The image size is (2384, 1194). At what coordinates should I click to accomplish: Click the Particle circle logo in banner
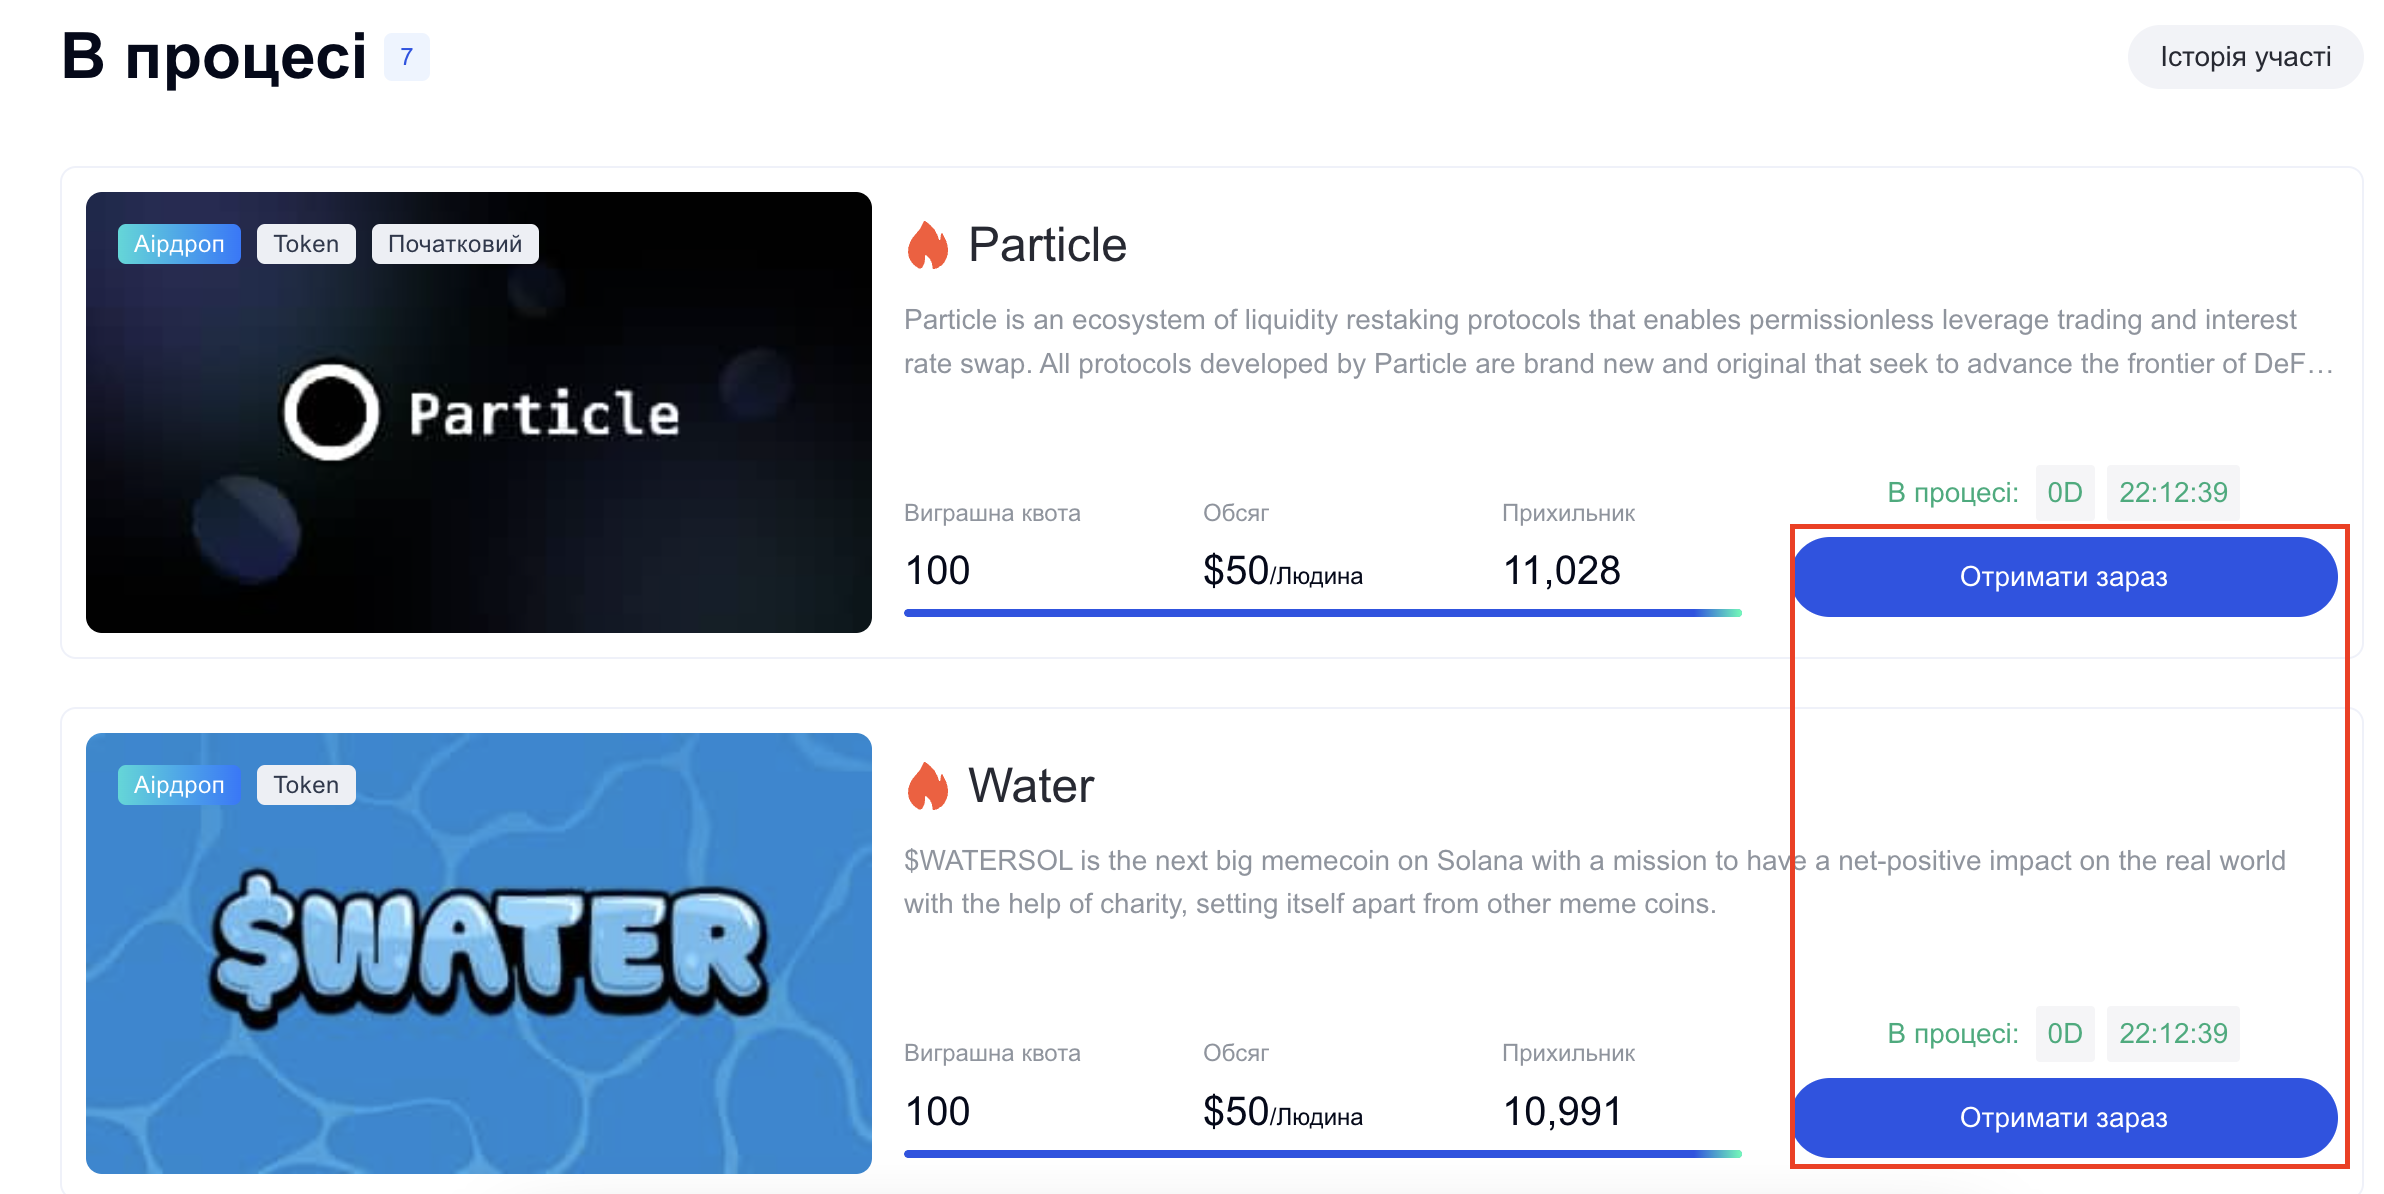331,412
